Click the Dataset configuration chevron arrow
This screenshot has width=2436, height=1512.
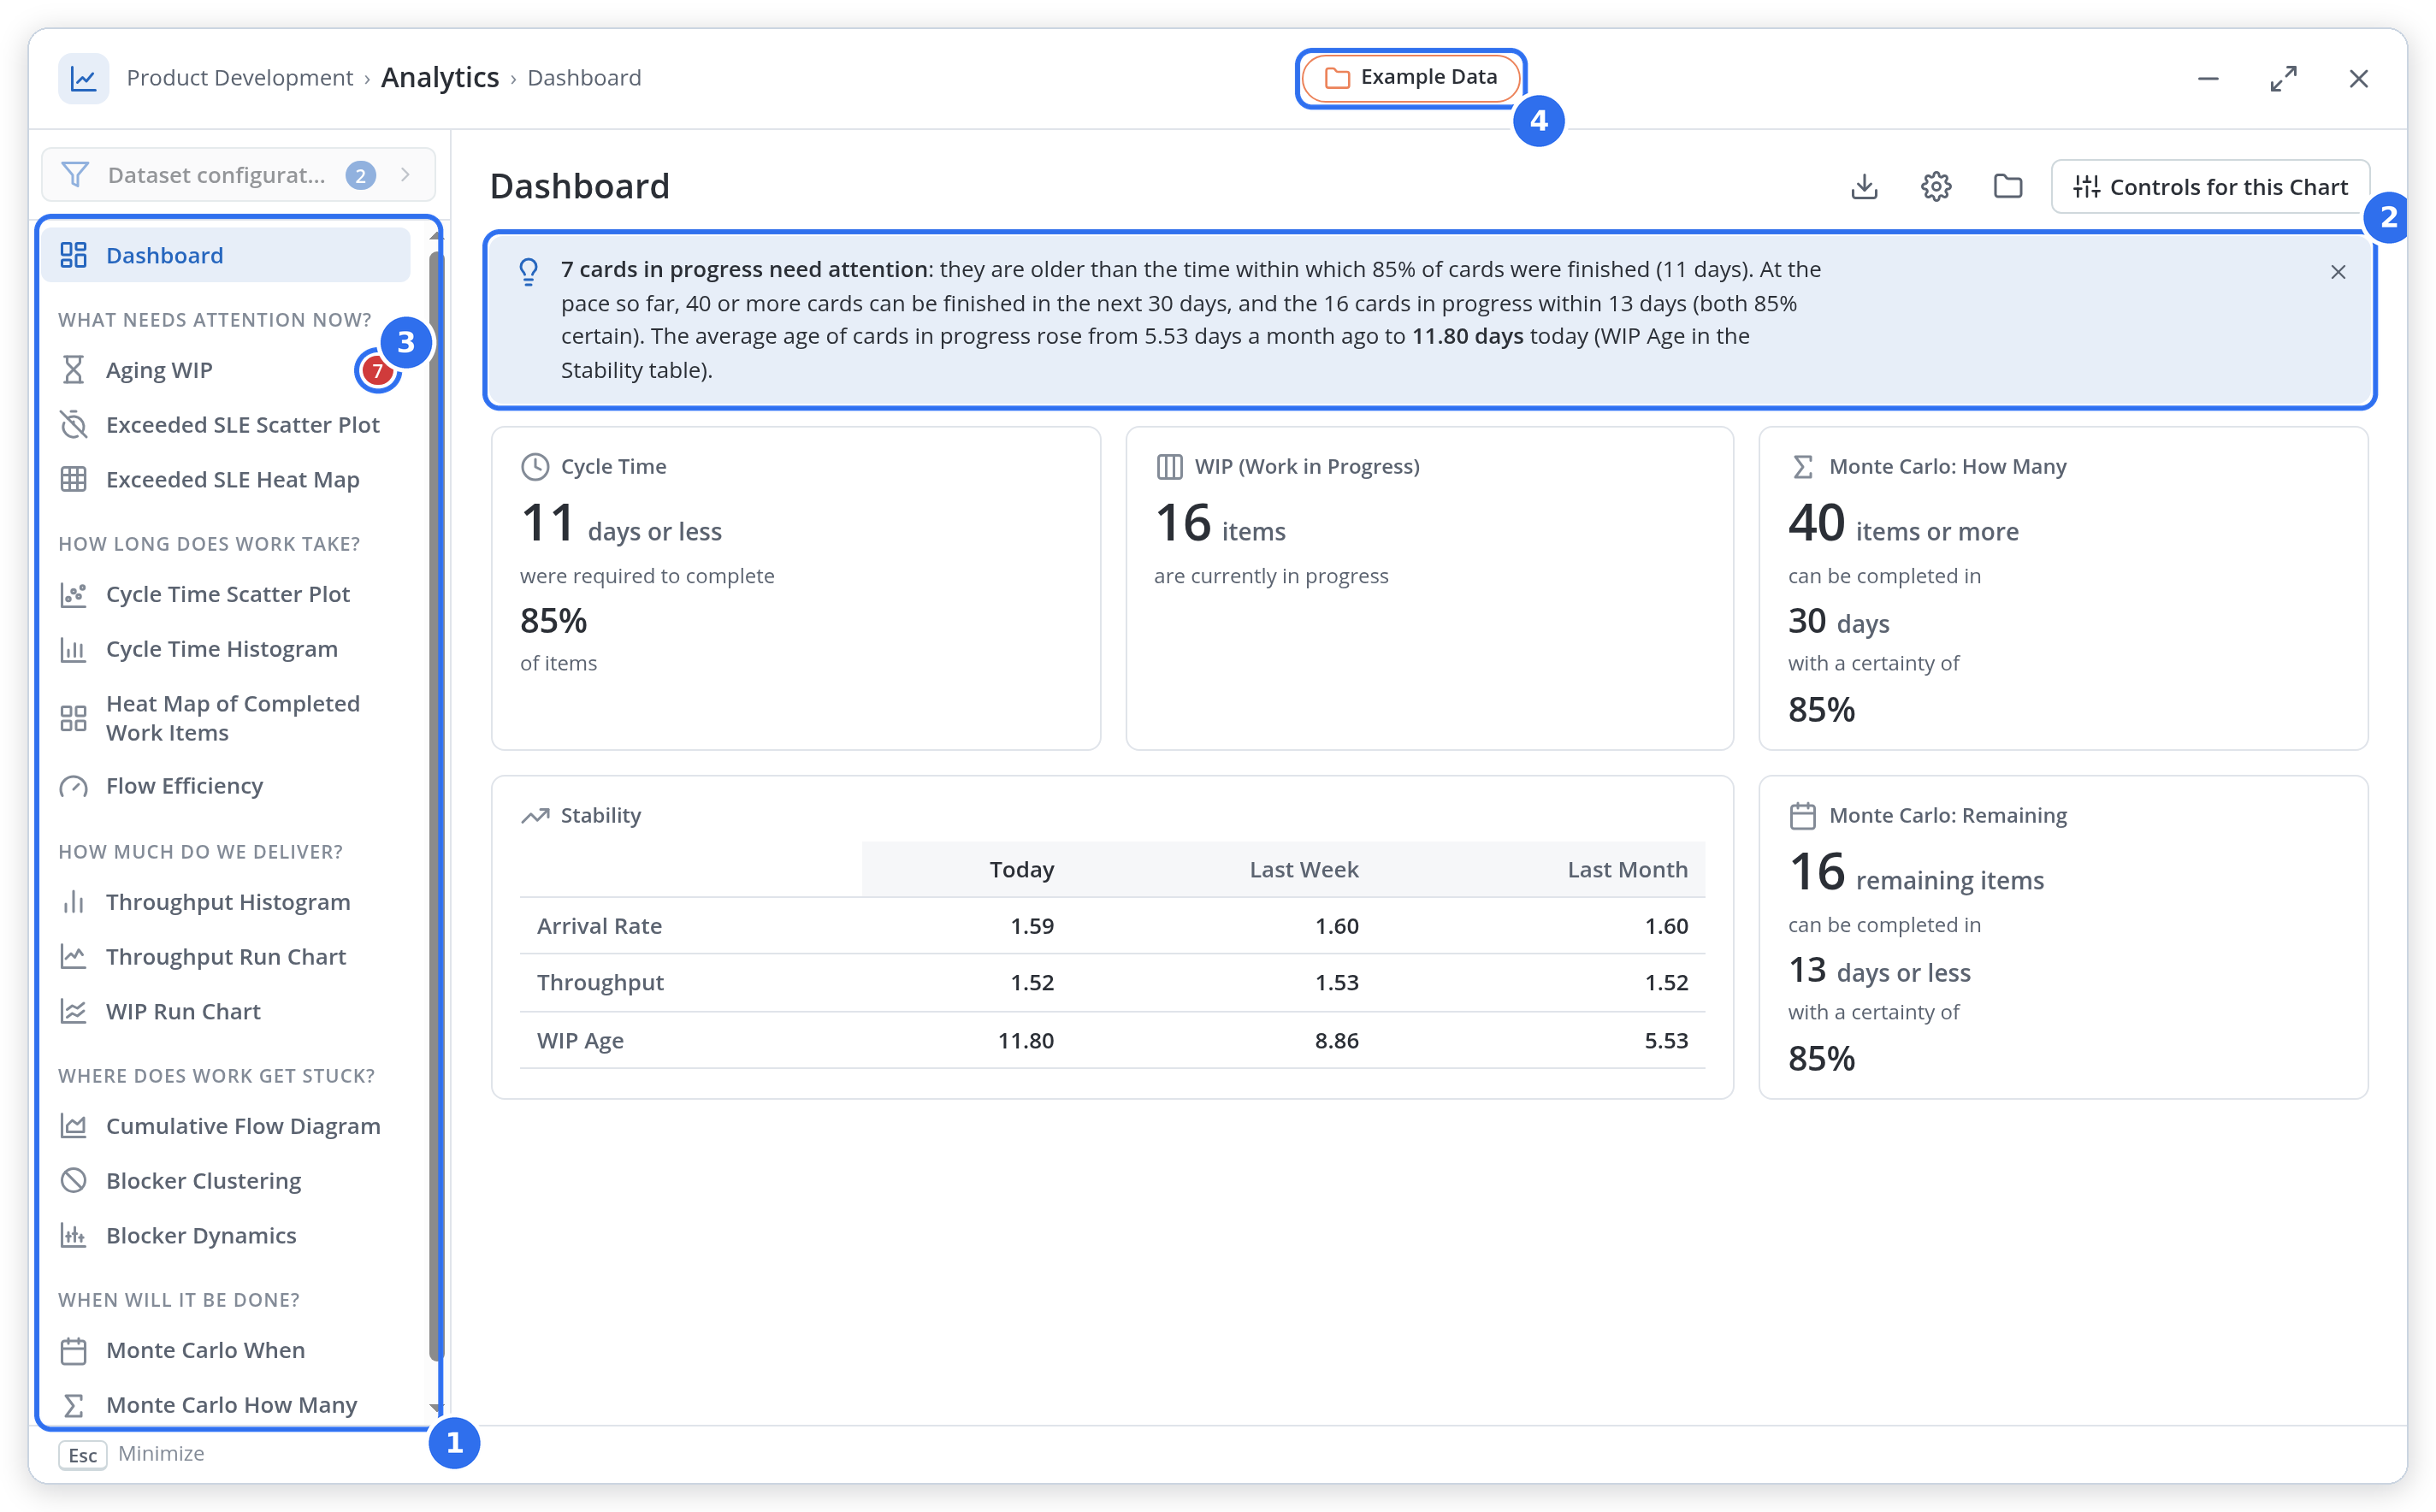pyautogui.click(x=405, y=175)
